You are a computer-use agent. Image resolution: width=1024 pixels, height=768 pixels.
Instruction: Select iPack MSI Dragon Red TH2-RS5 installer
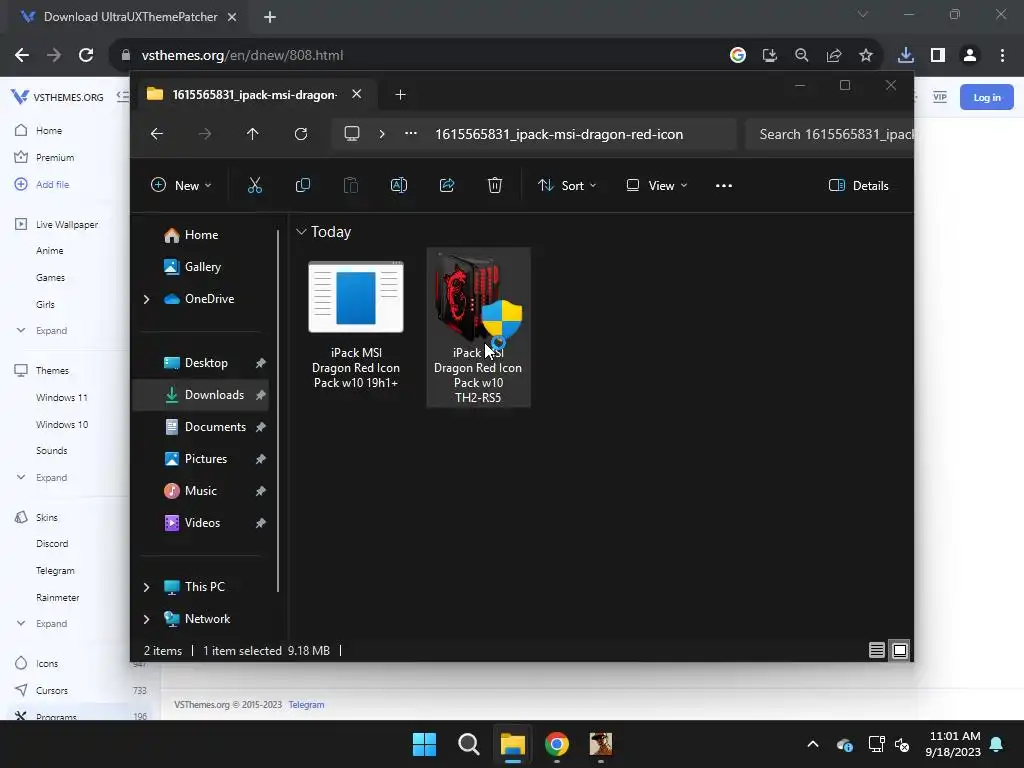[x=479, y=327]
